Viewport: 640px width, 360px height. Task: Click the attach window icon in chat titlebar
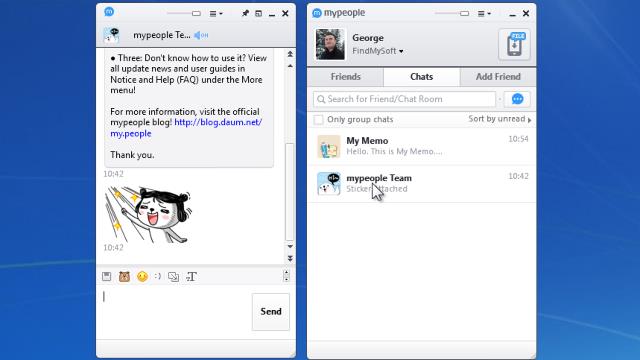pyautogui.click(x=258, y=13)
